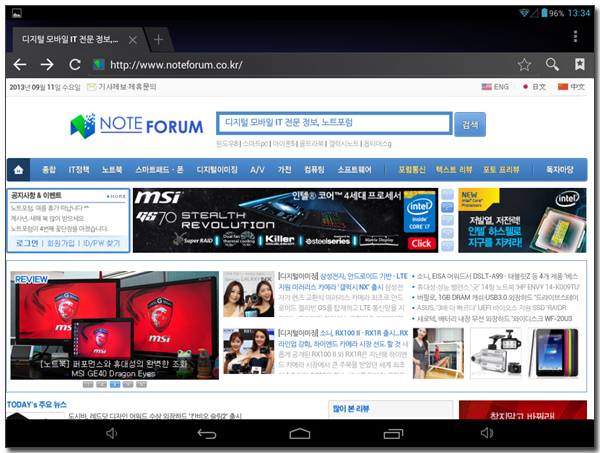Open the Galaxy NX article thumbnail

249,294
